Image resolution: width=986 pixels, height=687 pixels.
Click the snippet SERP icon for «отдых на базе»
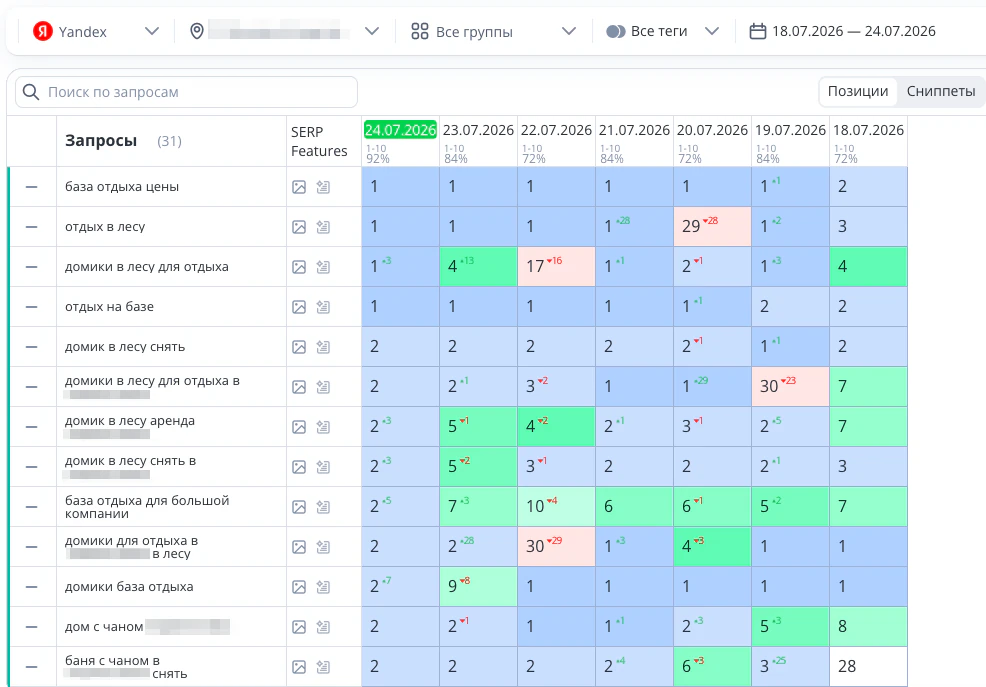click(x=323, y=307)
